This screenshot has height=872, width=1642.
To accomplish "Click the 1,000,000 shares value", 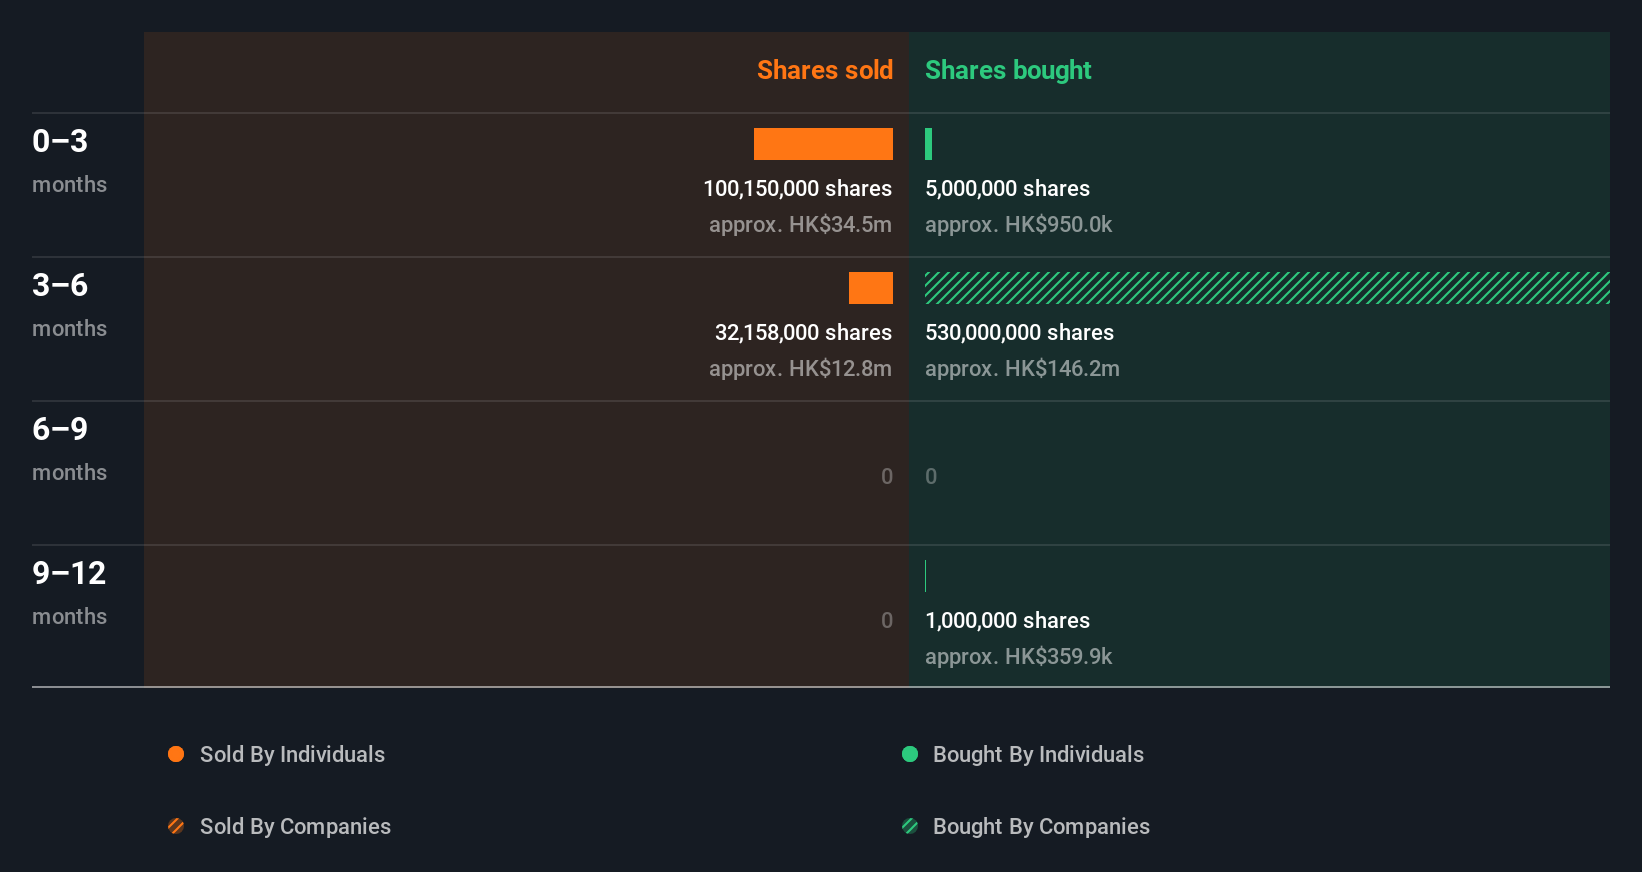I will tap(1007, 621).
